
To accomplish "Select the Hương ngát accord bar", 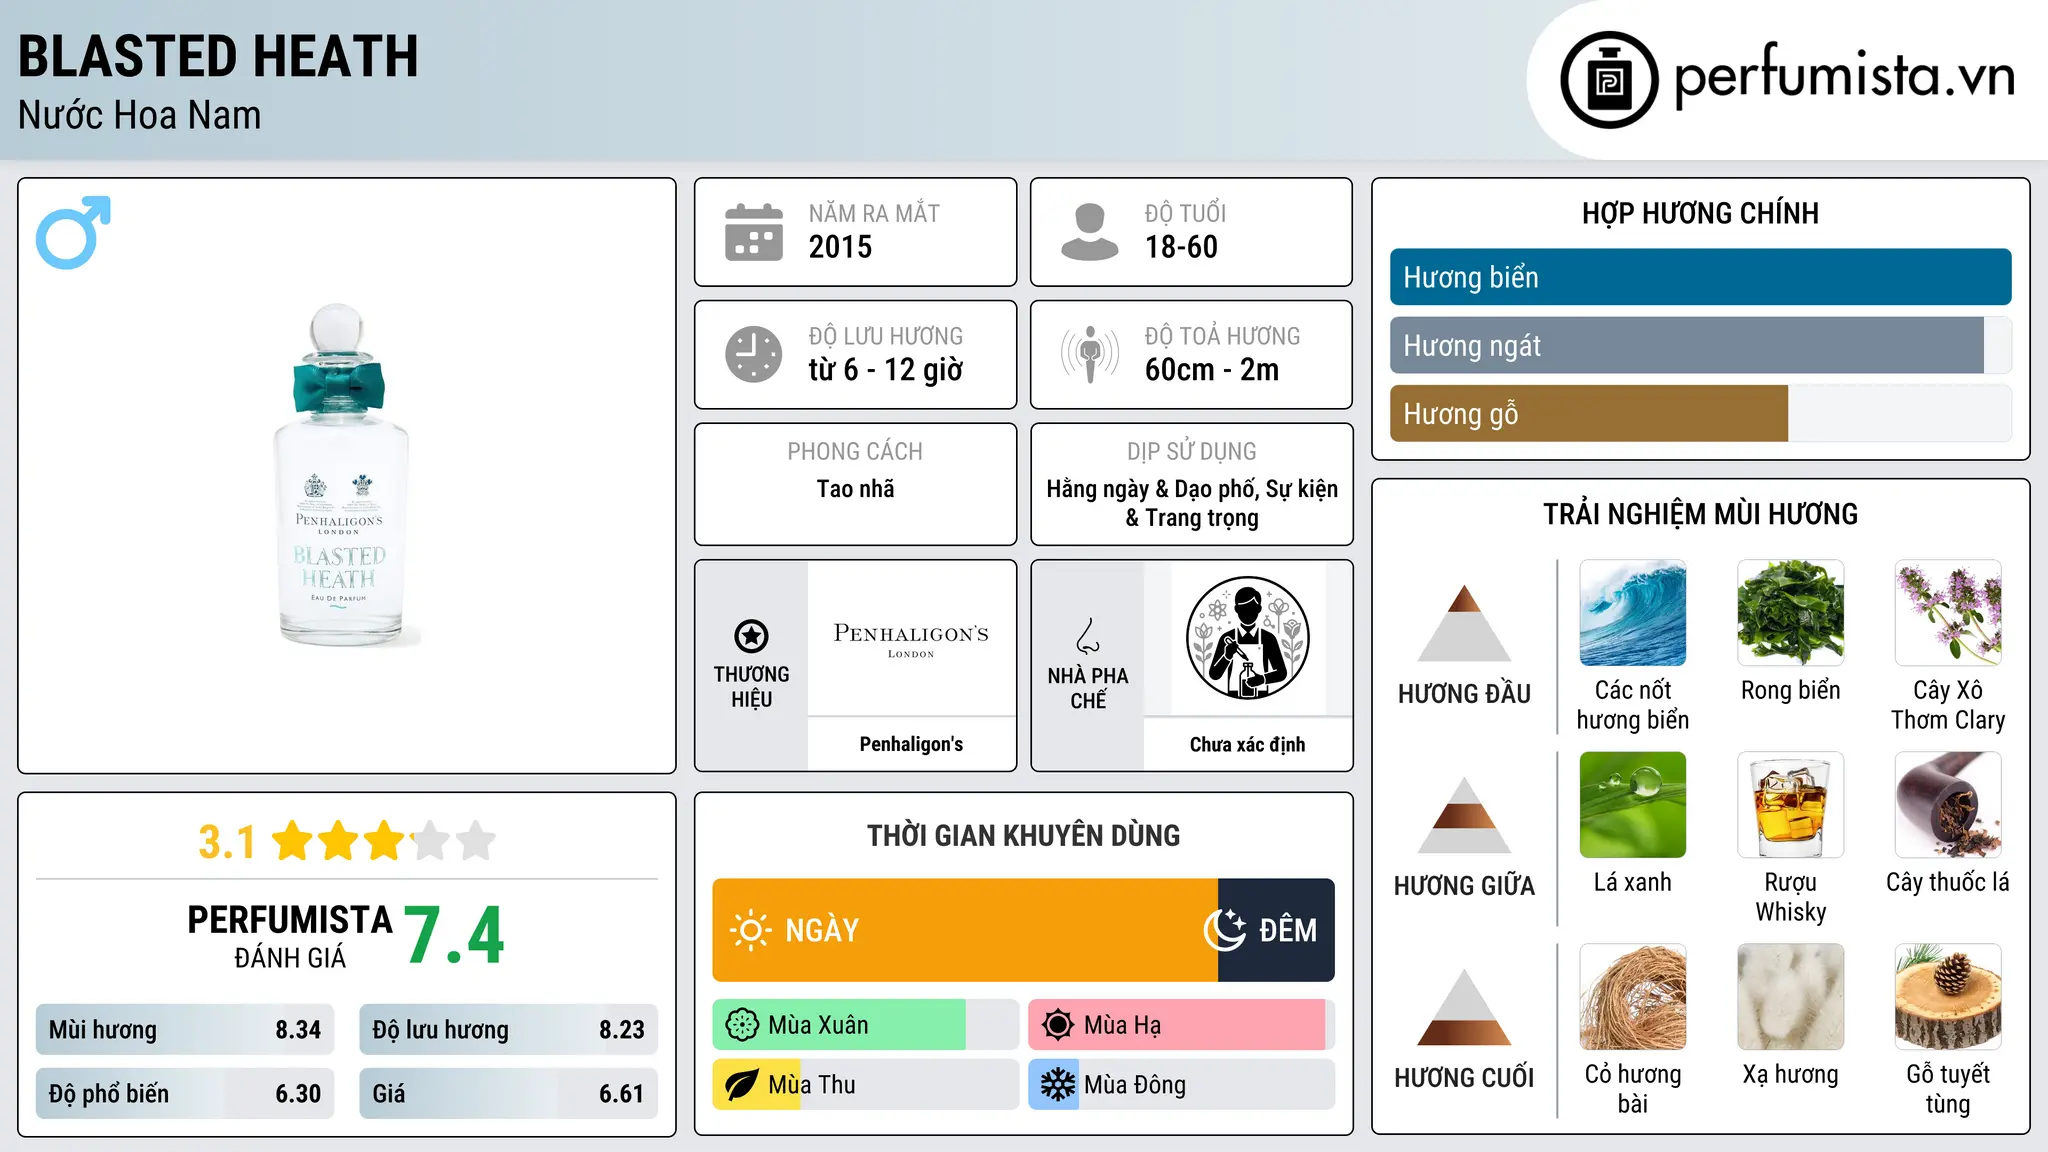I will (x=1700, y=345).
